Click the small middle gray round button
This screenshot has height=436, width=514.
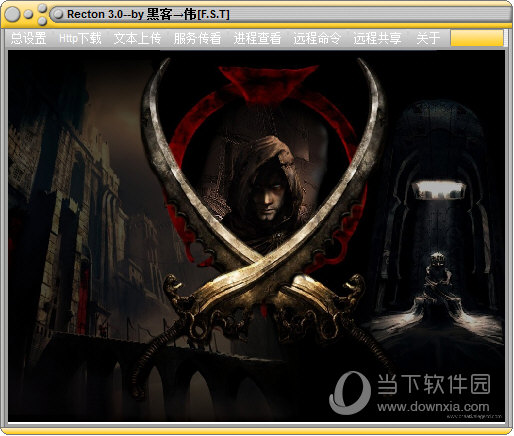(29, 14)
